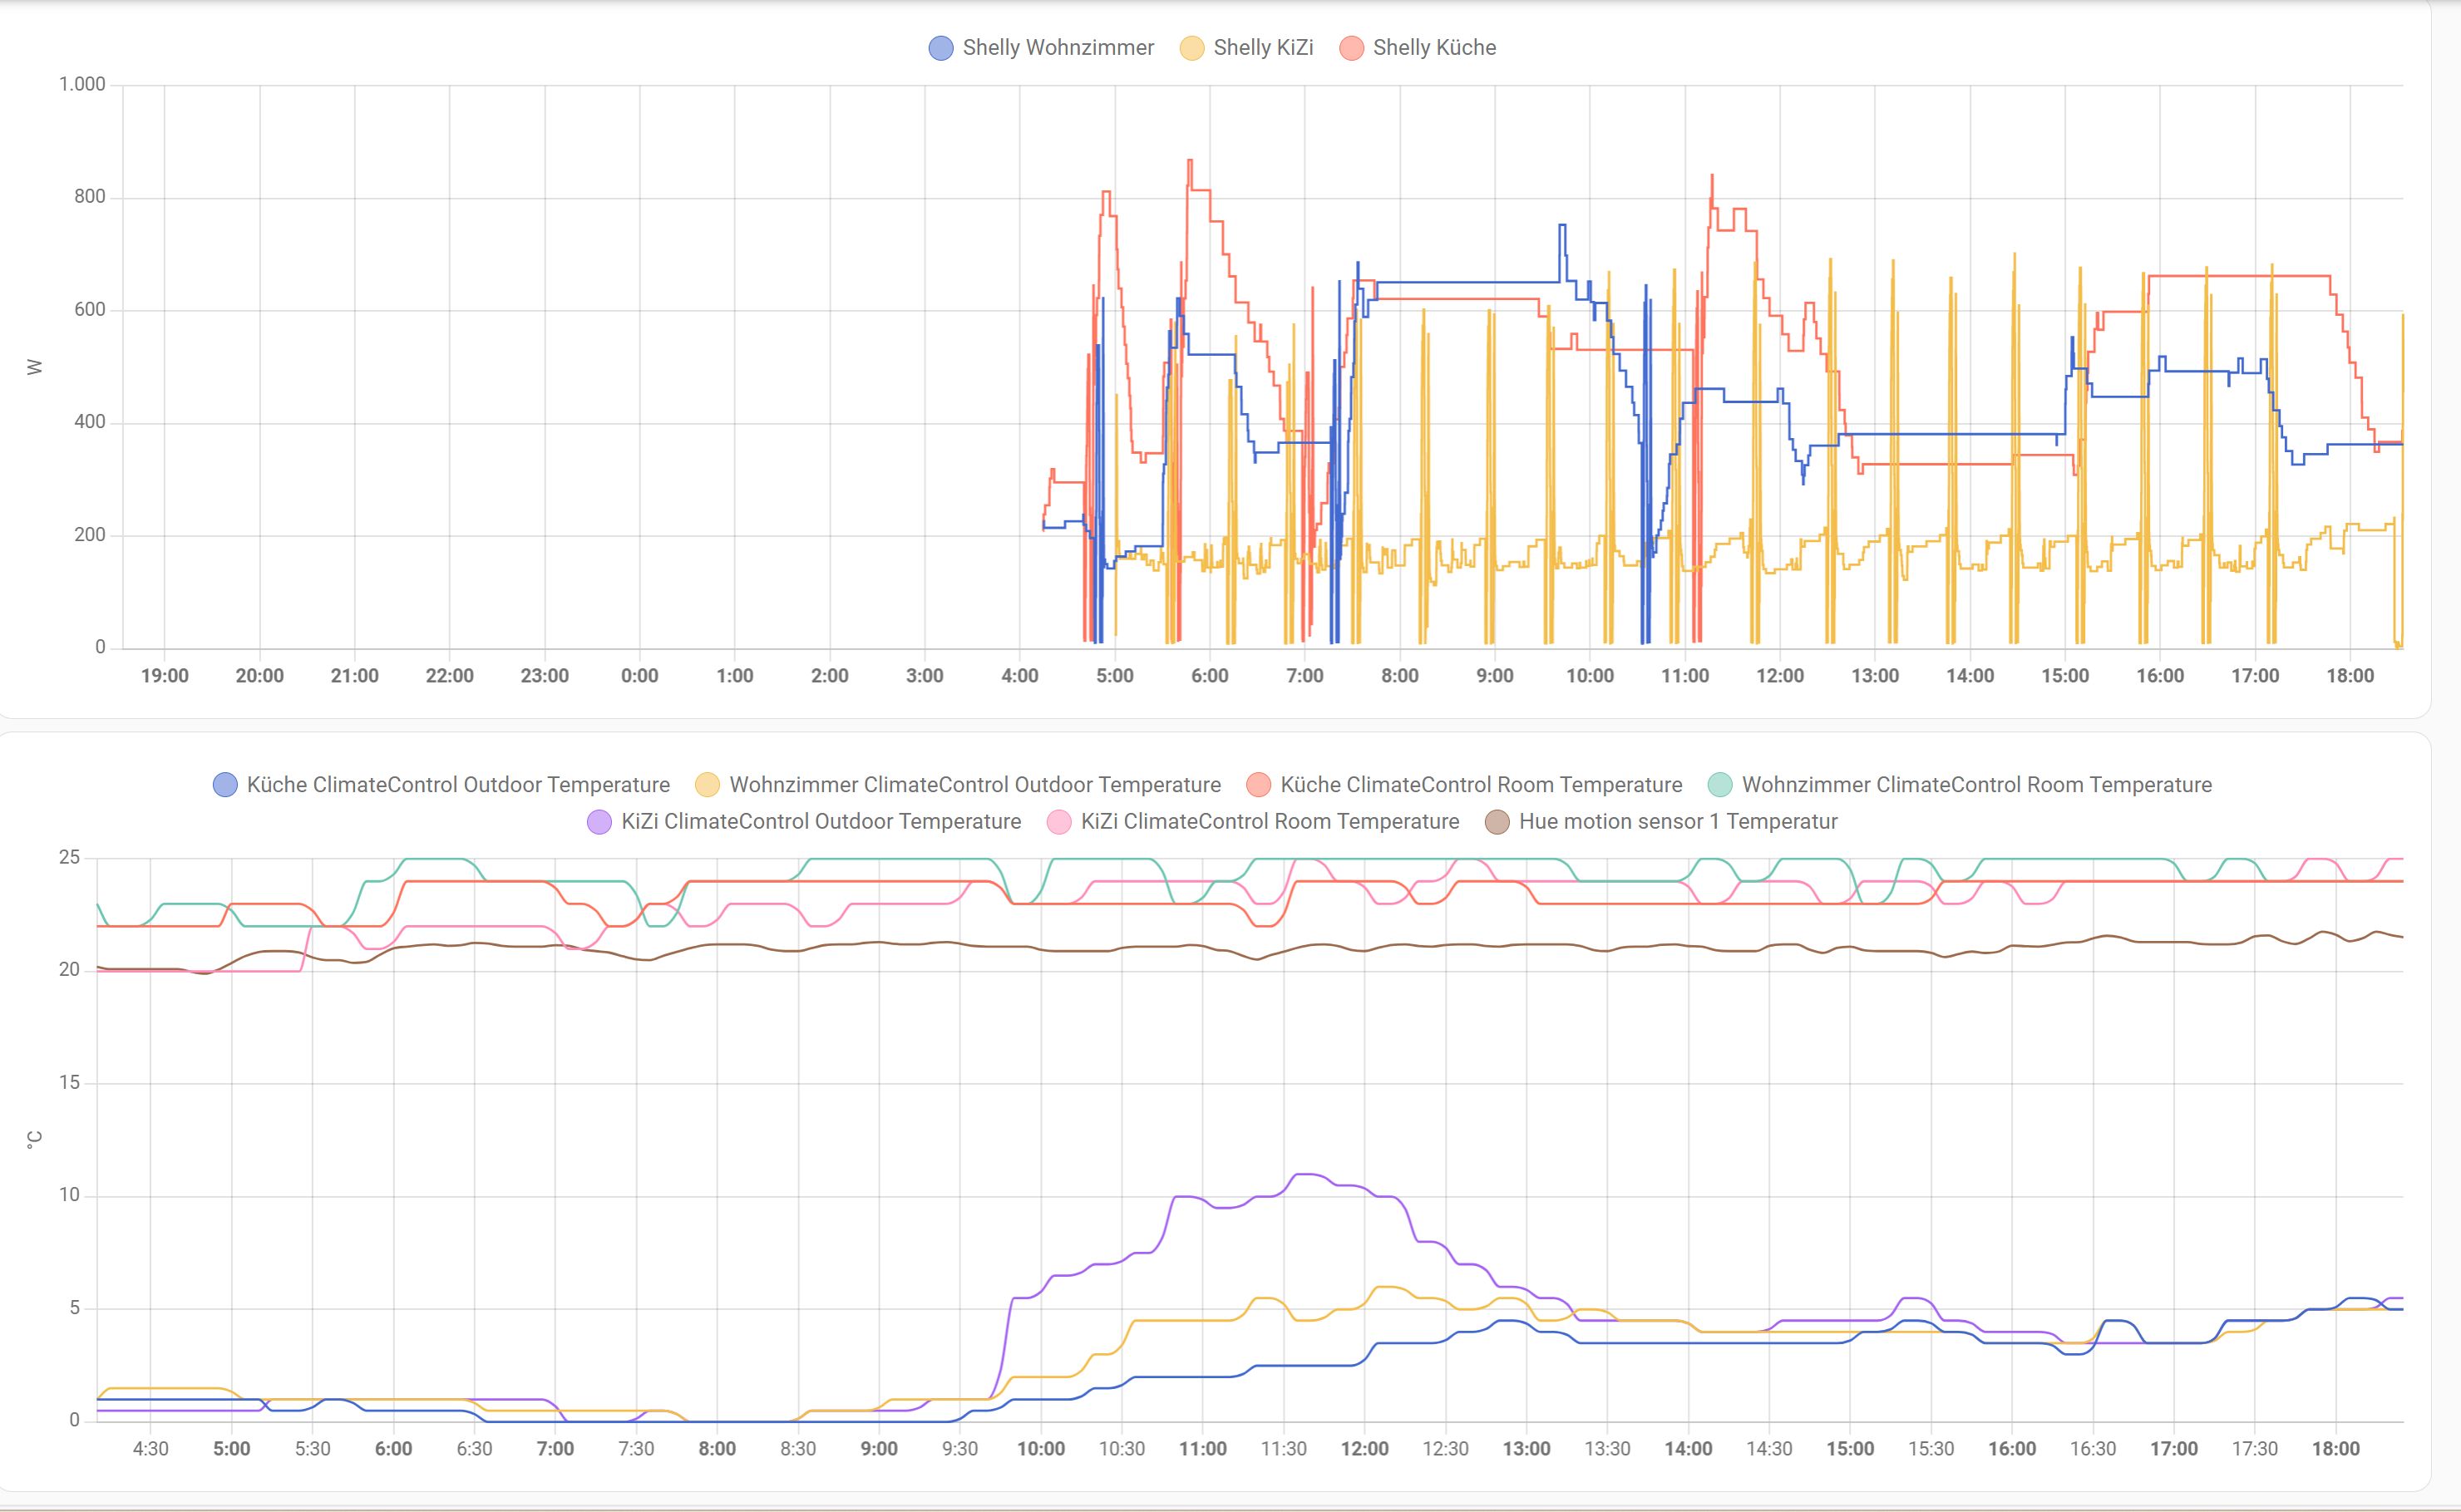Click the 17:30 label on temperature chart axis
This screenshot has height=1512, width=2461.
2255,1449
